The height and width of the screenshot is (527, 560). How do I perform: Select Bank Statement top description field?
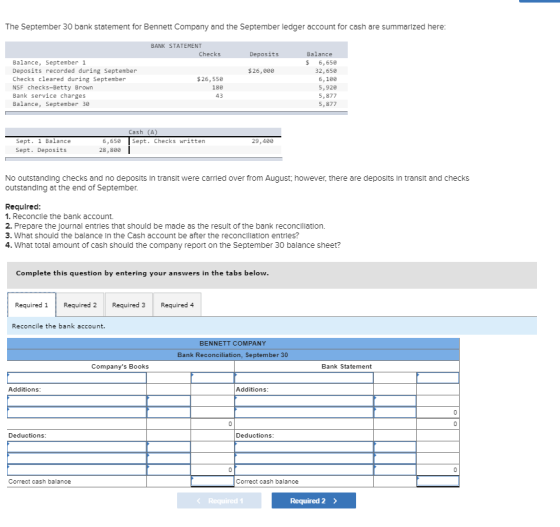tap(304, 378)
